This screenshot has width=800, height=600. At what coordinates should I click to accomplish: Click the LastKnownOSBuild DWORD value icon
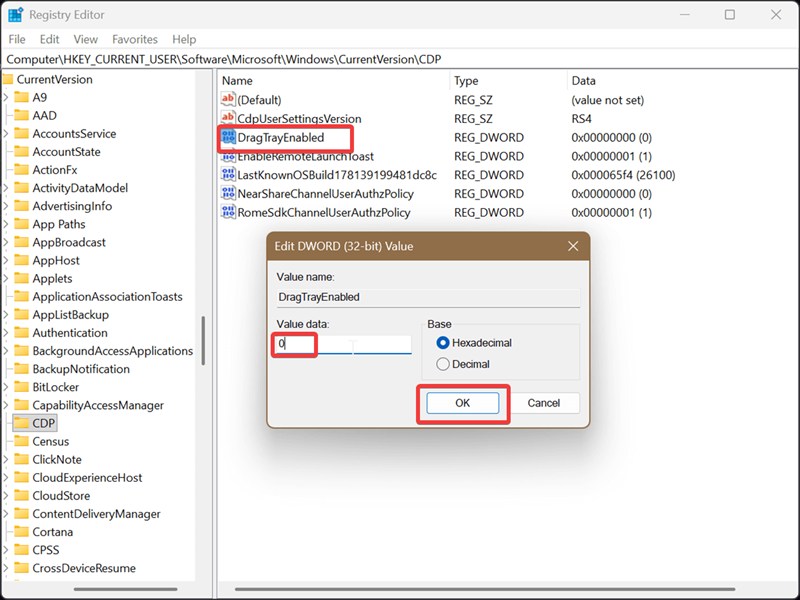pyautogui.click(x=228, y=174)
